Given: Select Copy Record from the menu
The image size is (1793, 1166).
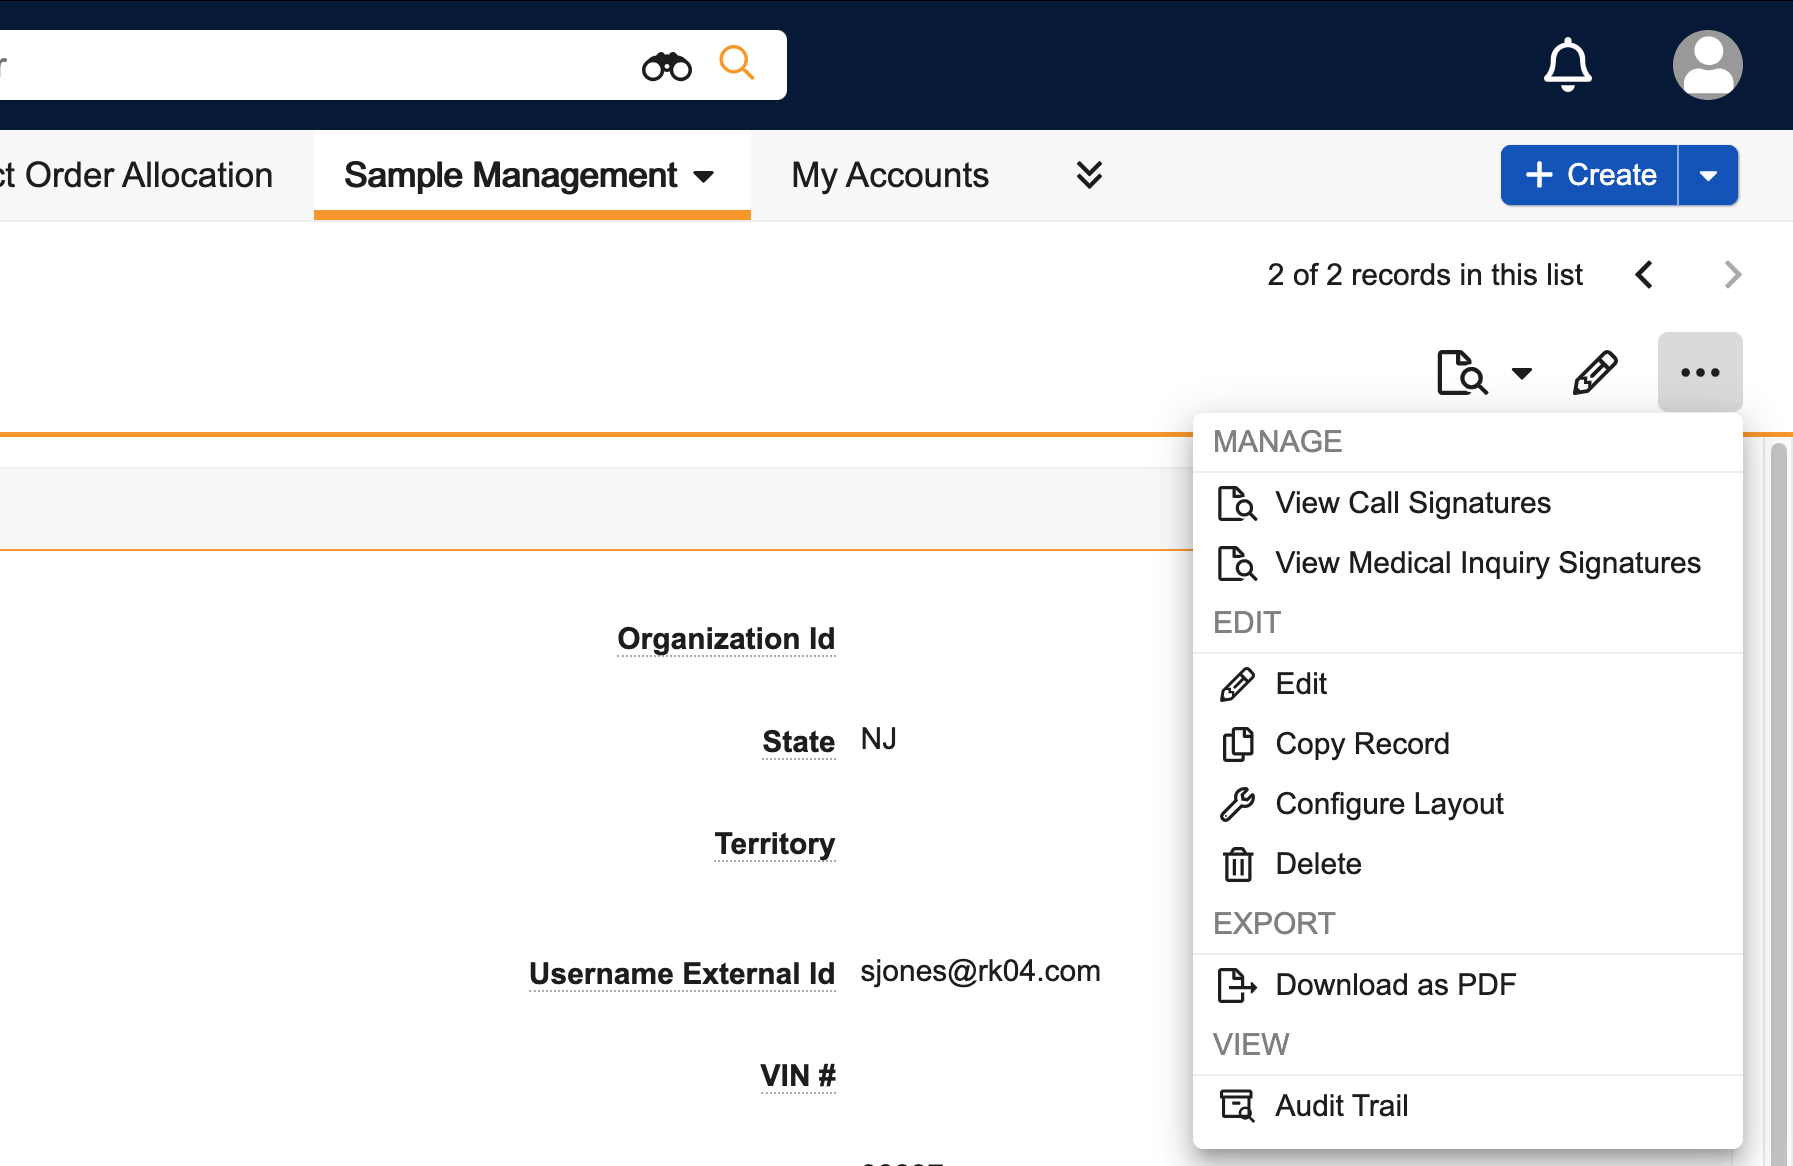Looking at the screenshot, I should 1361,744.
